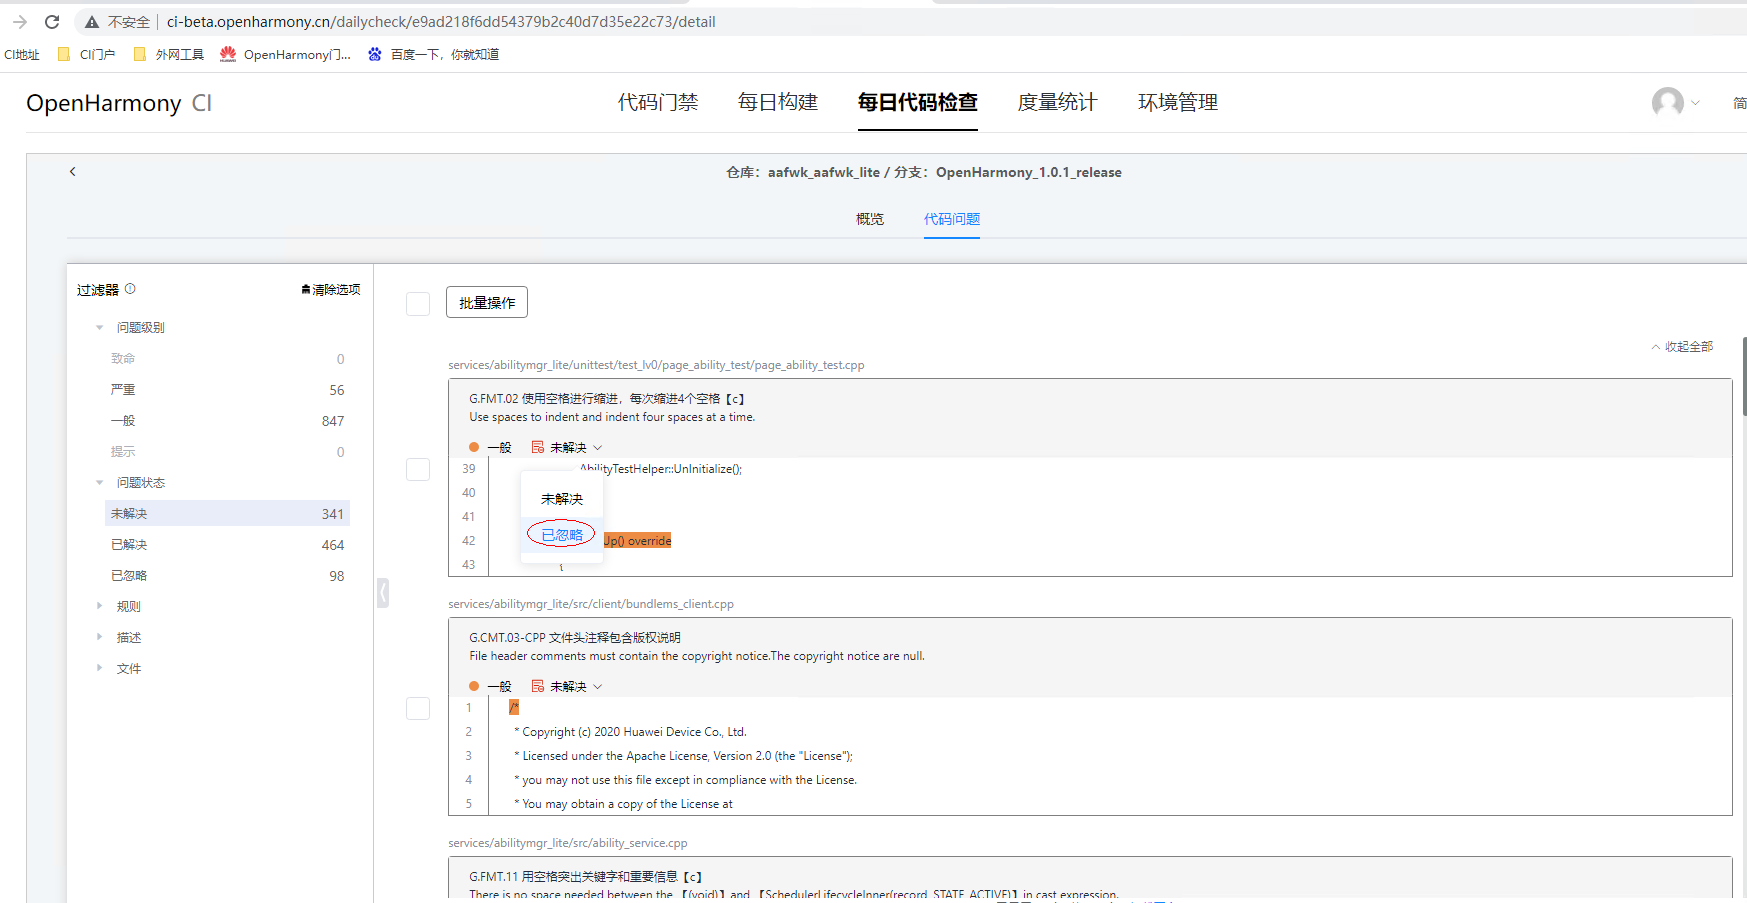The width and height of the screenshot is (1747, 903).
Task: Click the G.FMT.11 rule title
Action: click(x=586, y=876)
